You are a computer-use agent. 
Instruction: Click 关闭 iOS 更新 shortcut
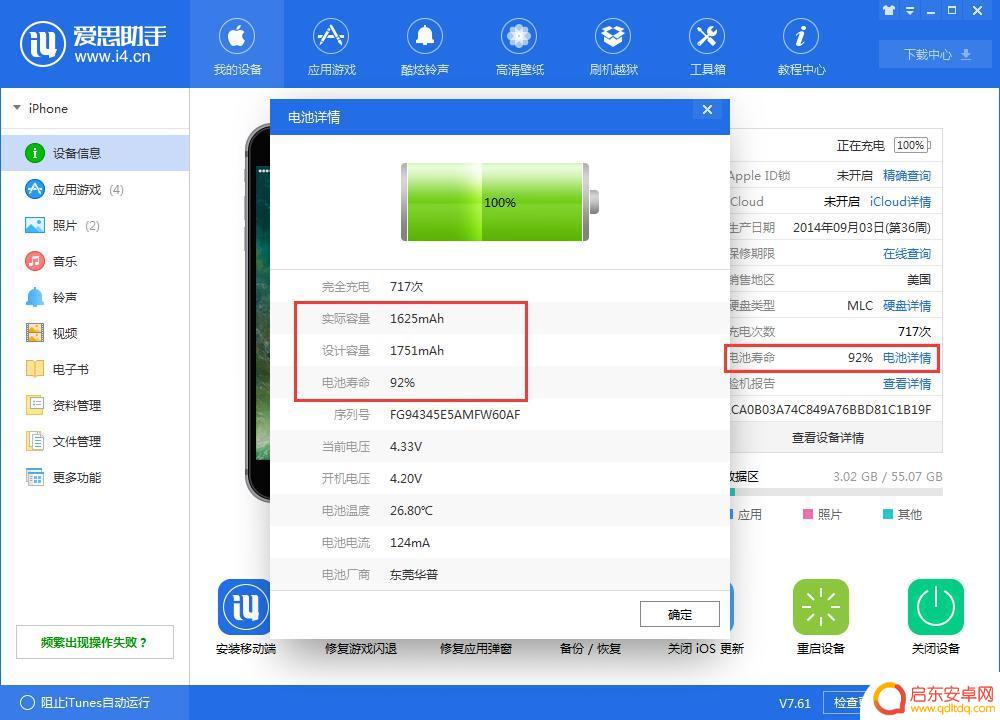pos(705,649)
